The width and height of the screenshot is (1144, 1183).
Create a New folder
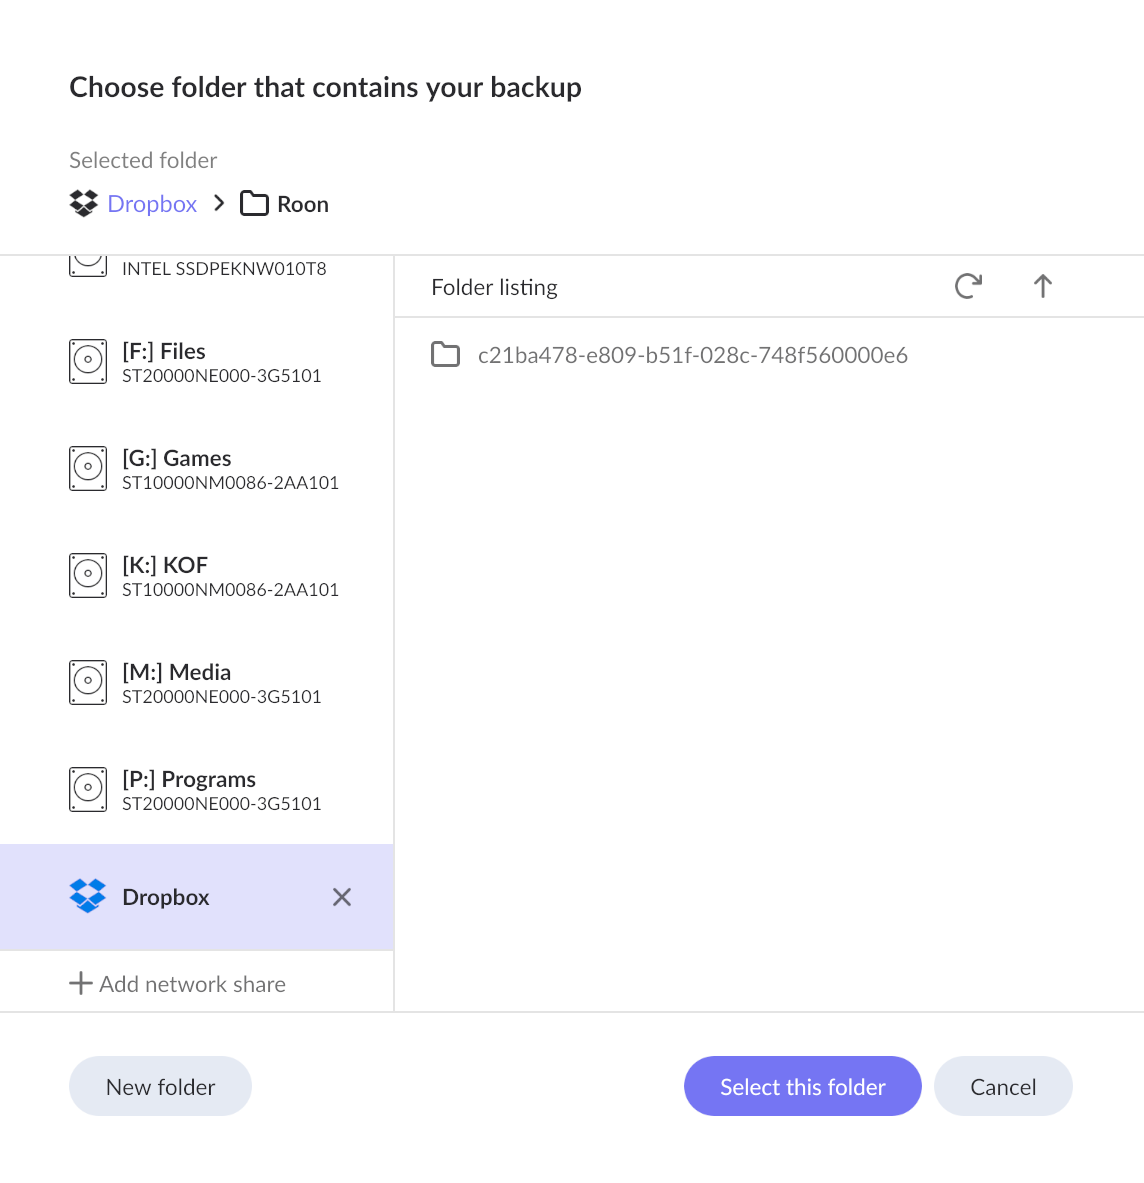pyautogui.click(x=160, y=1086)
